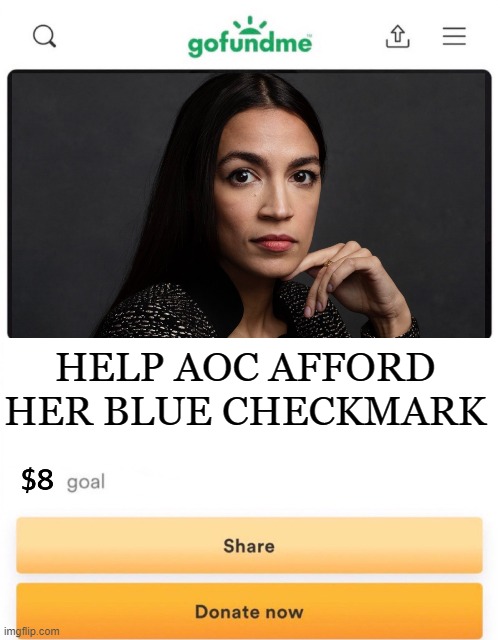Viewport: 500px width, 640px height.
Task: Click the sunburst emblem above gofundme text
Action: [x=250, y=25]
